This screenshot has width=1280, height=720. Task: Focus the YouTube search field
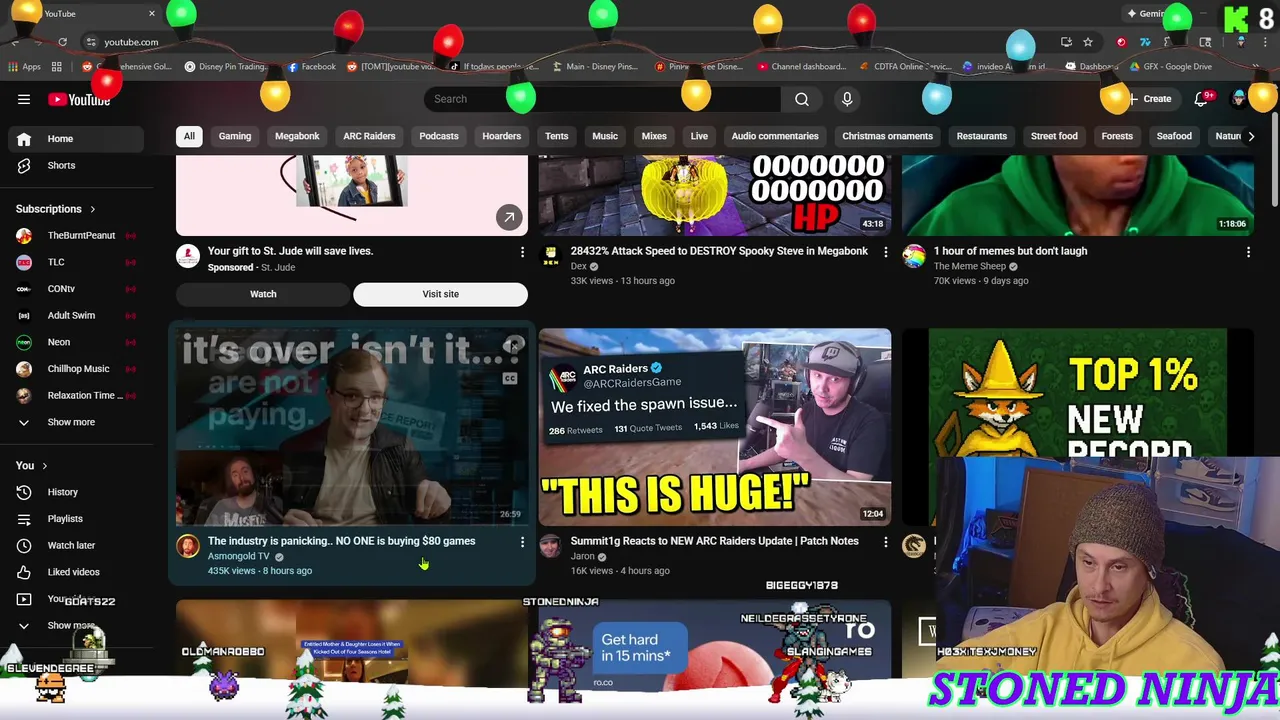point(602,99)
